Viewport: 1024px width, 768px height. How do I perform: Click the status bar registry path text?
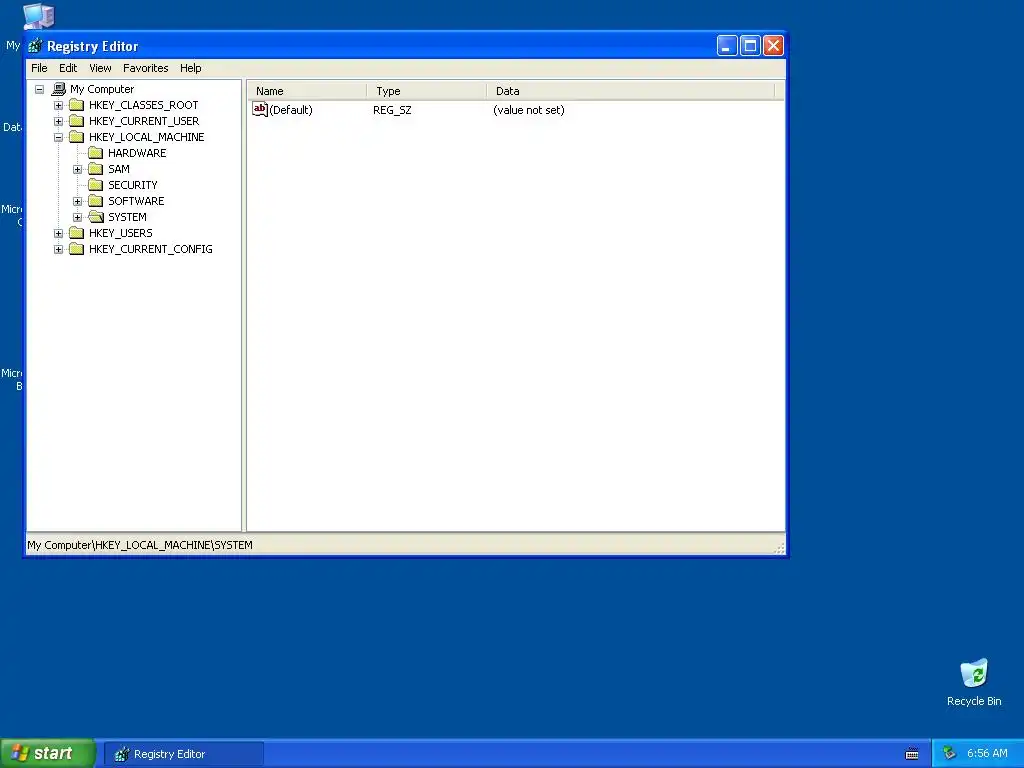coord(140,545)
